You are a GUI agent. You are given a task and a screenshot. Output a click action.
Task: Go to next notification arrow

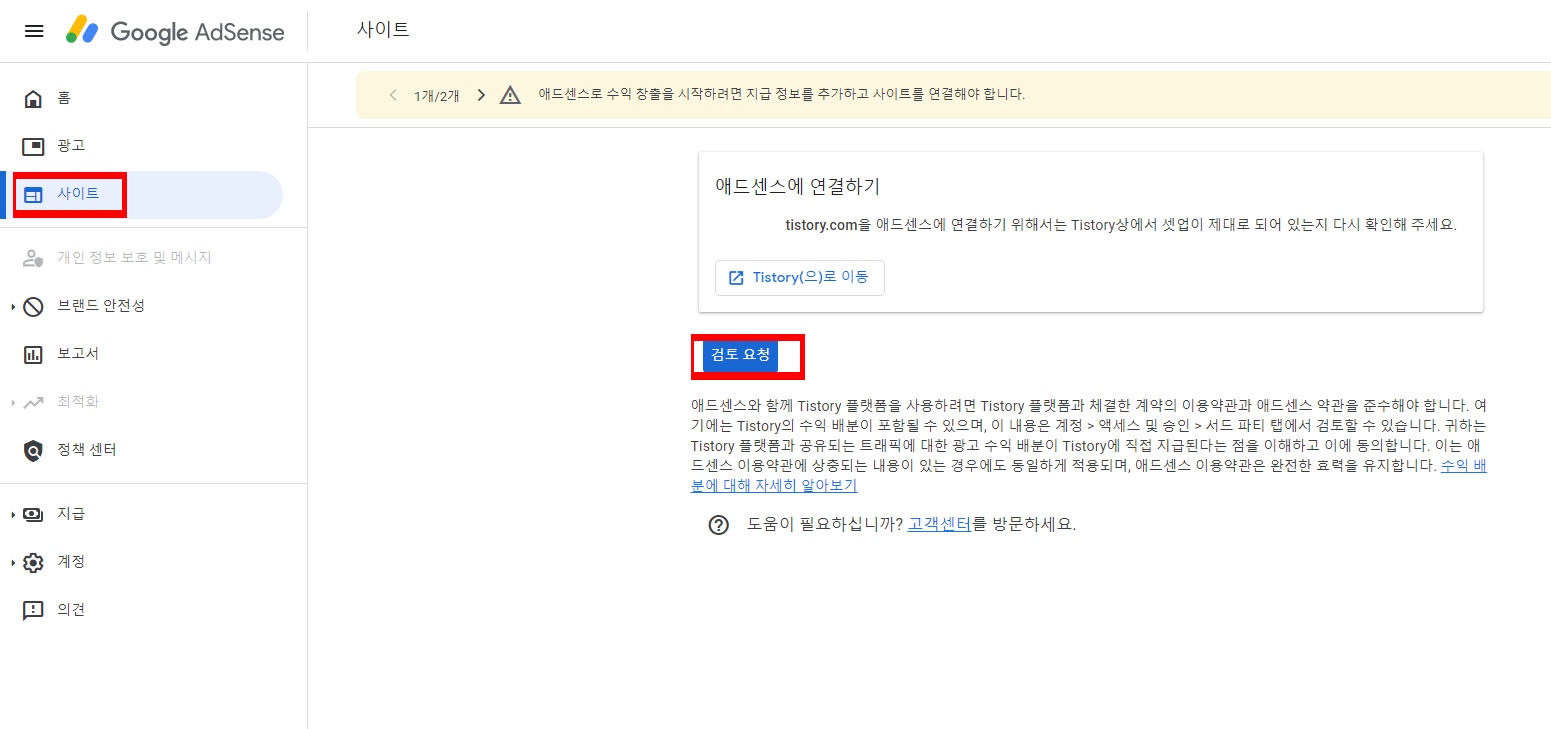click(x=481, y=95)
